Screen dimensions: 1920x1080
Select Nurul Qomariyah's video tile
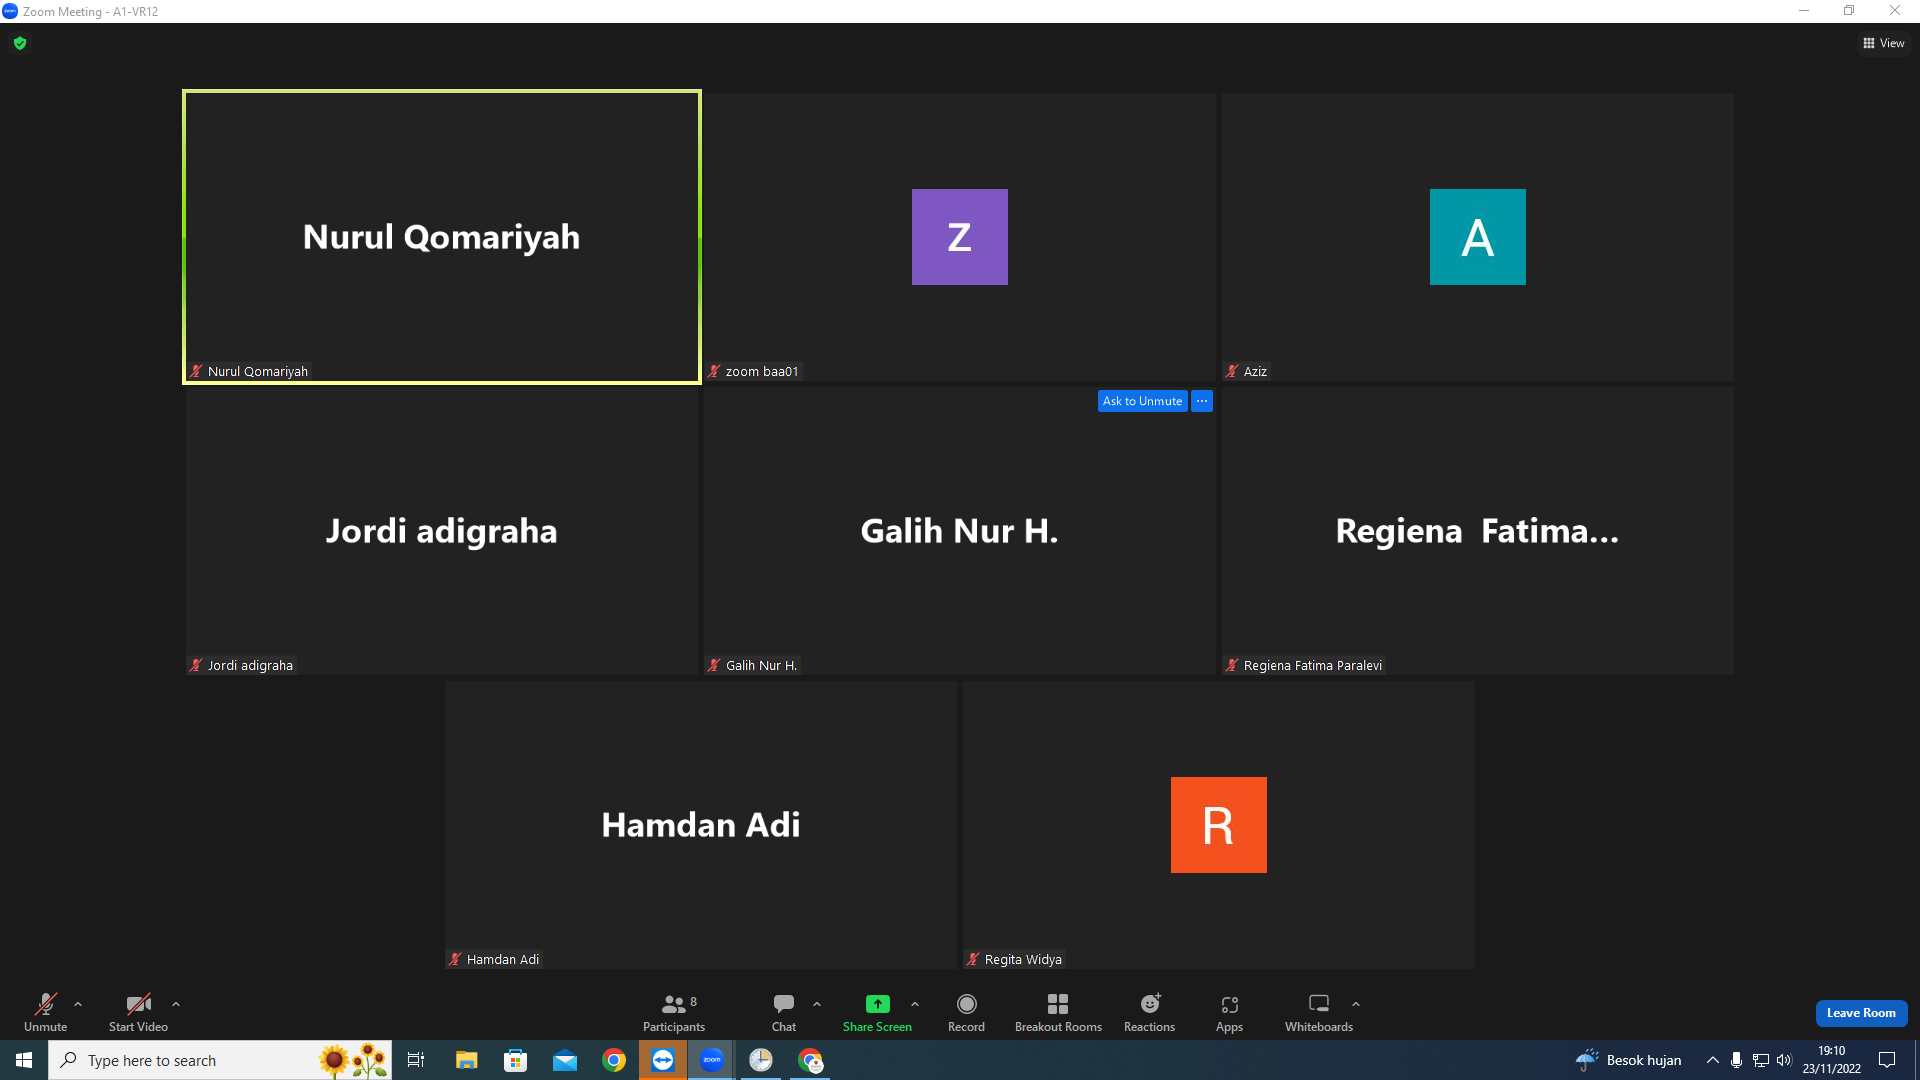pyautogui.click(x=441, y=237)
